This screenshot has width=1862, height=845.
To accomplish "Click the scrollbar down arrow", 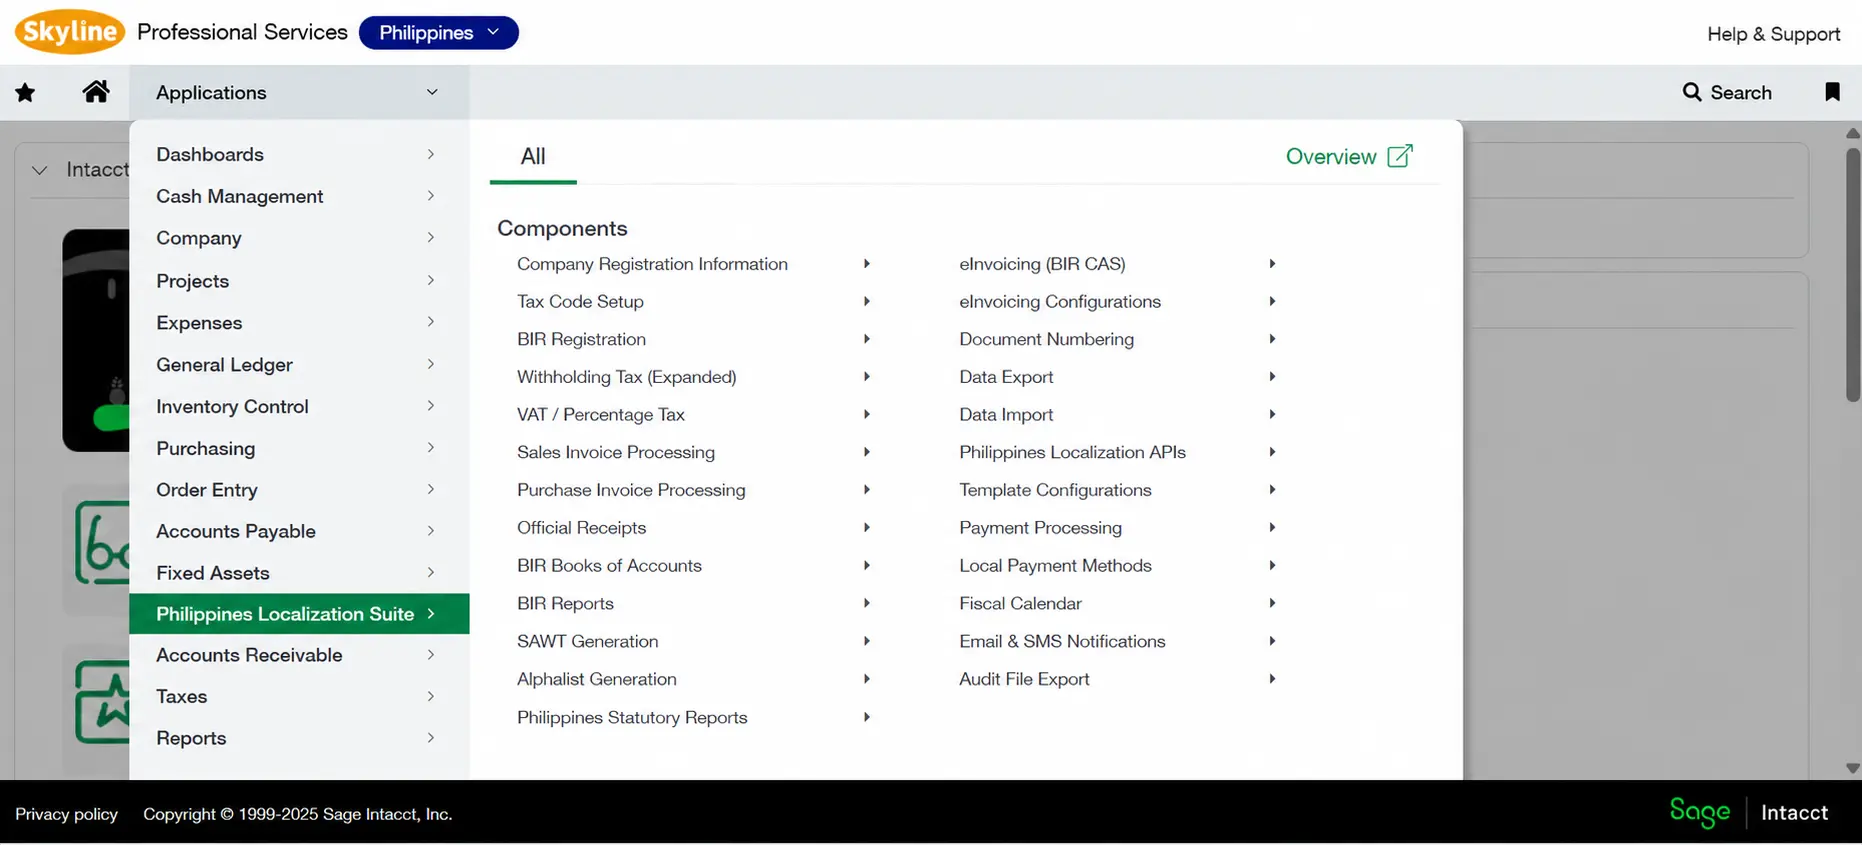I will tap(1852, 769).
